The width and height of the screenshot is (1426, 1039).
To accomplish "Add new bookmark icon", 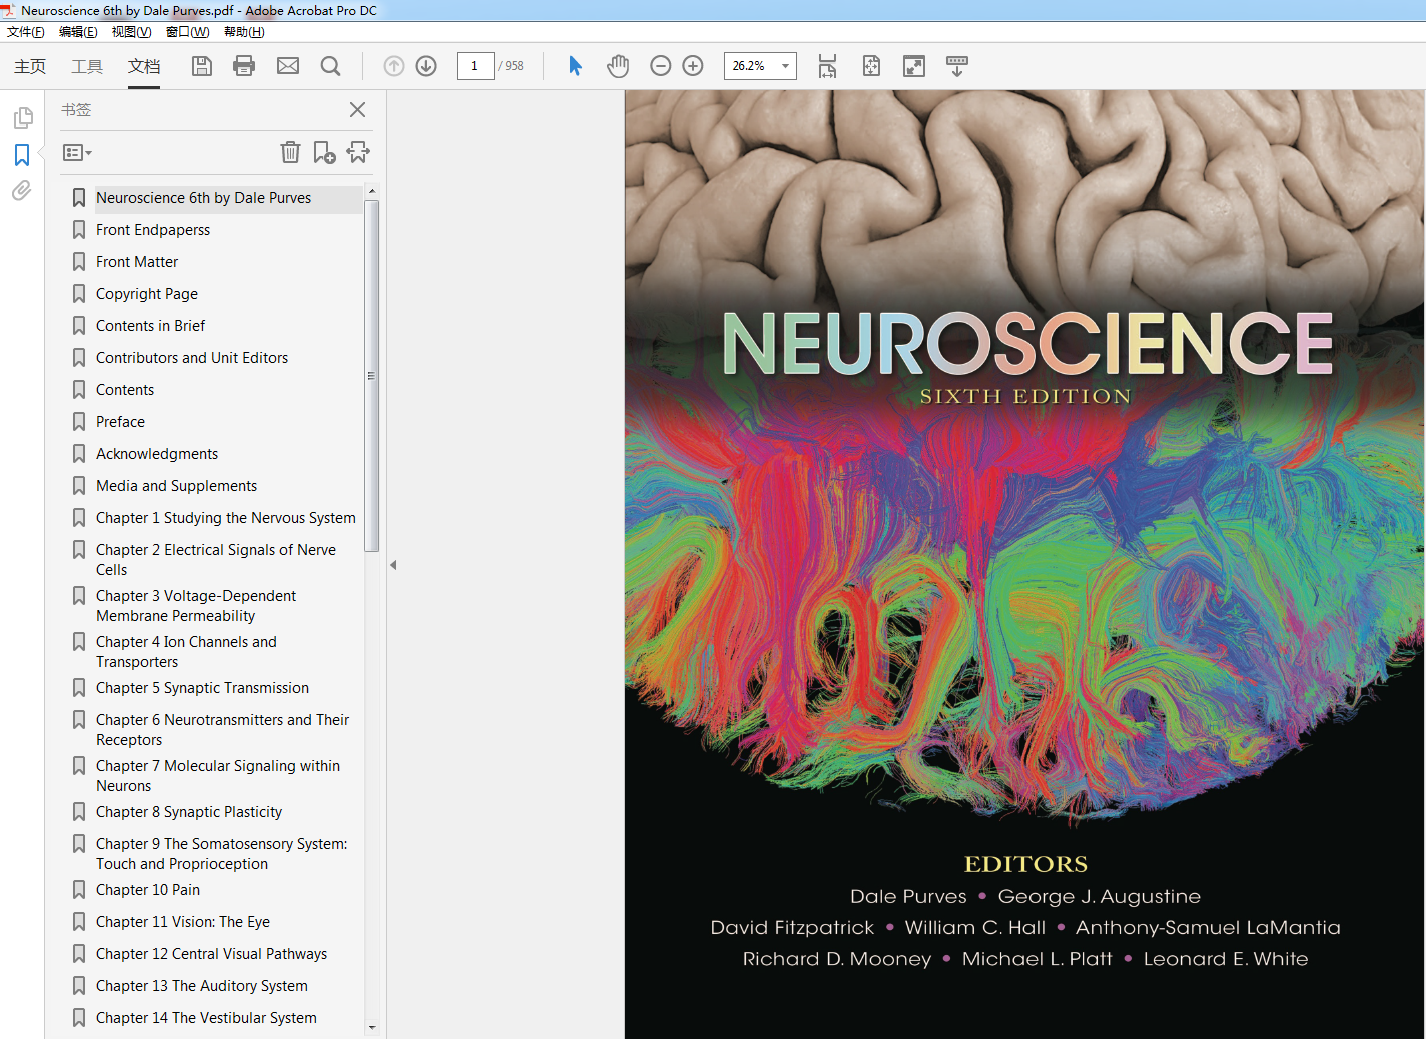I will click(x=324, y=152).
